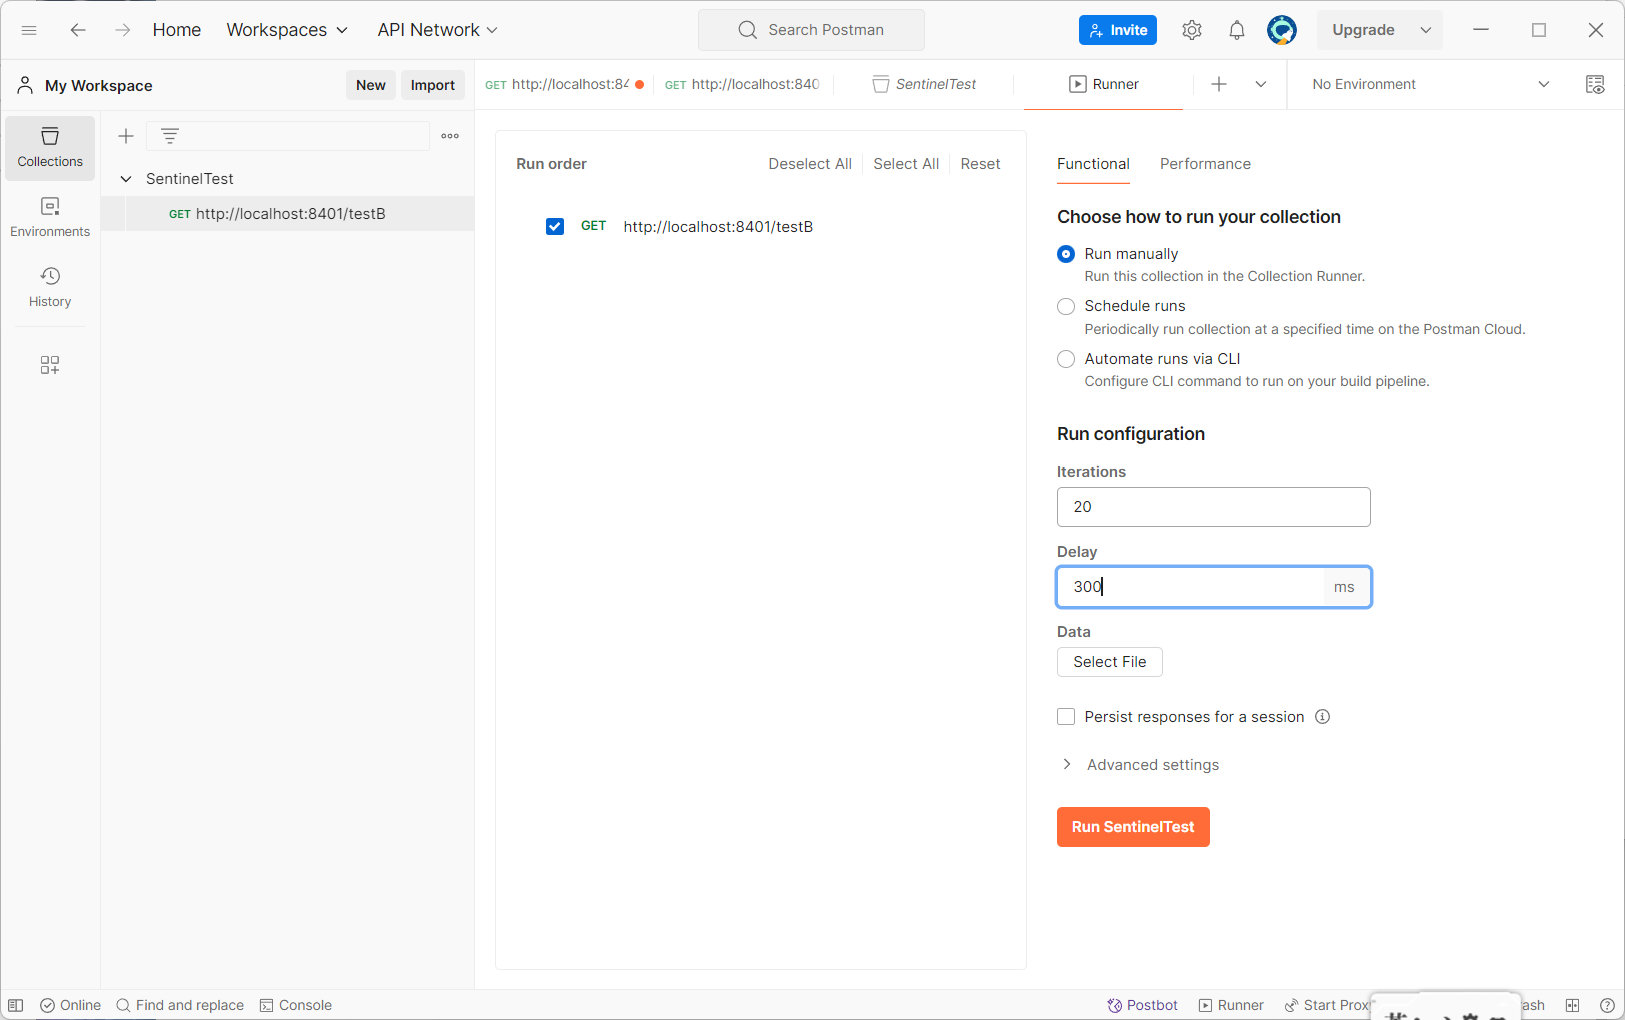Open Runner from the status bar
Image resolution: width=1625 pixels, height=1020 pixels.
[1231, 1005]
